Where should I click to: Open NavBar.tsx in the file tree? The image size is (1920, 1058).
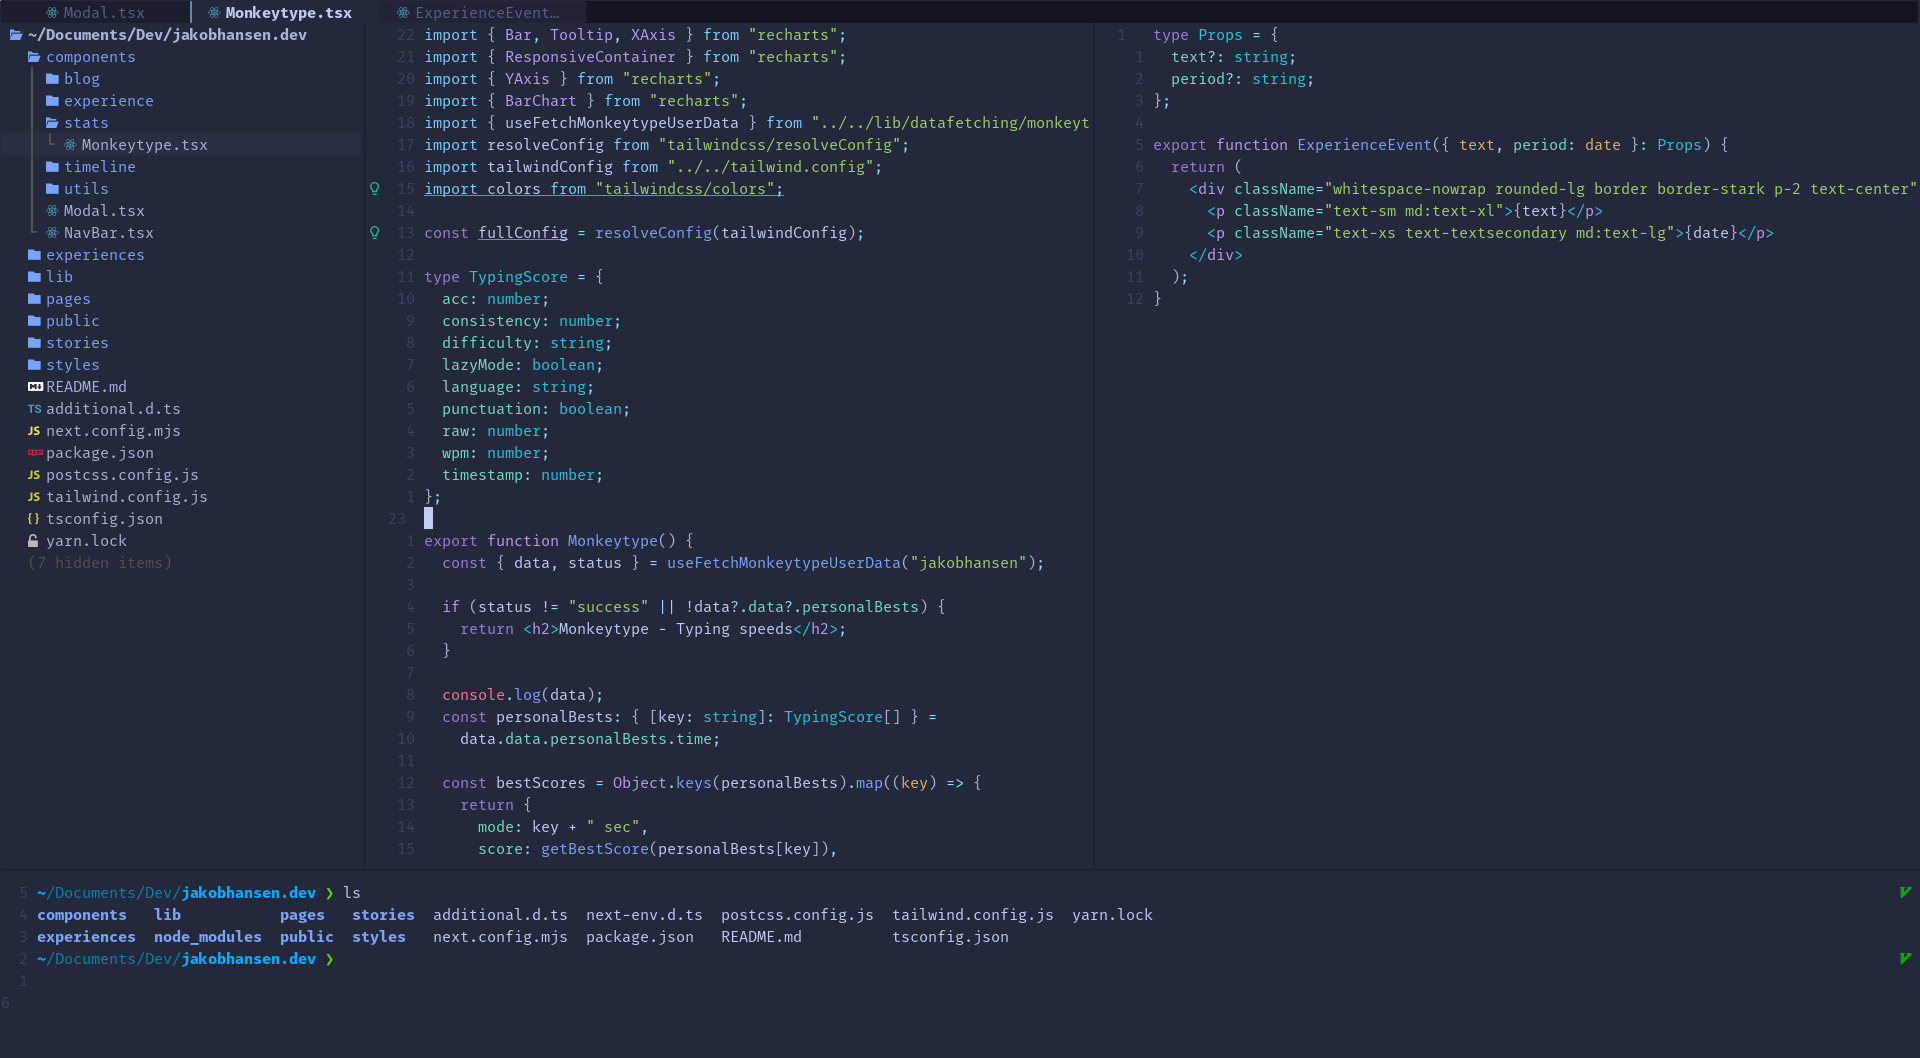click(108, 233)
